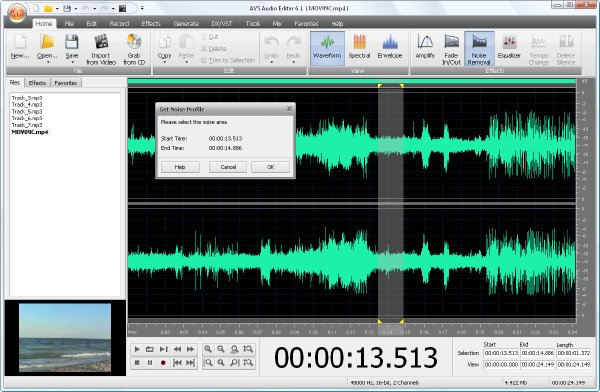Switch to Envelope view
The height and width of the screenshot is (392, 600).
click(x=390, y=48)
